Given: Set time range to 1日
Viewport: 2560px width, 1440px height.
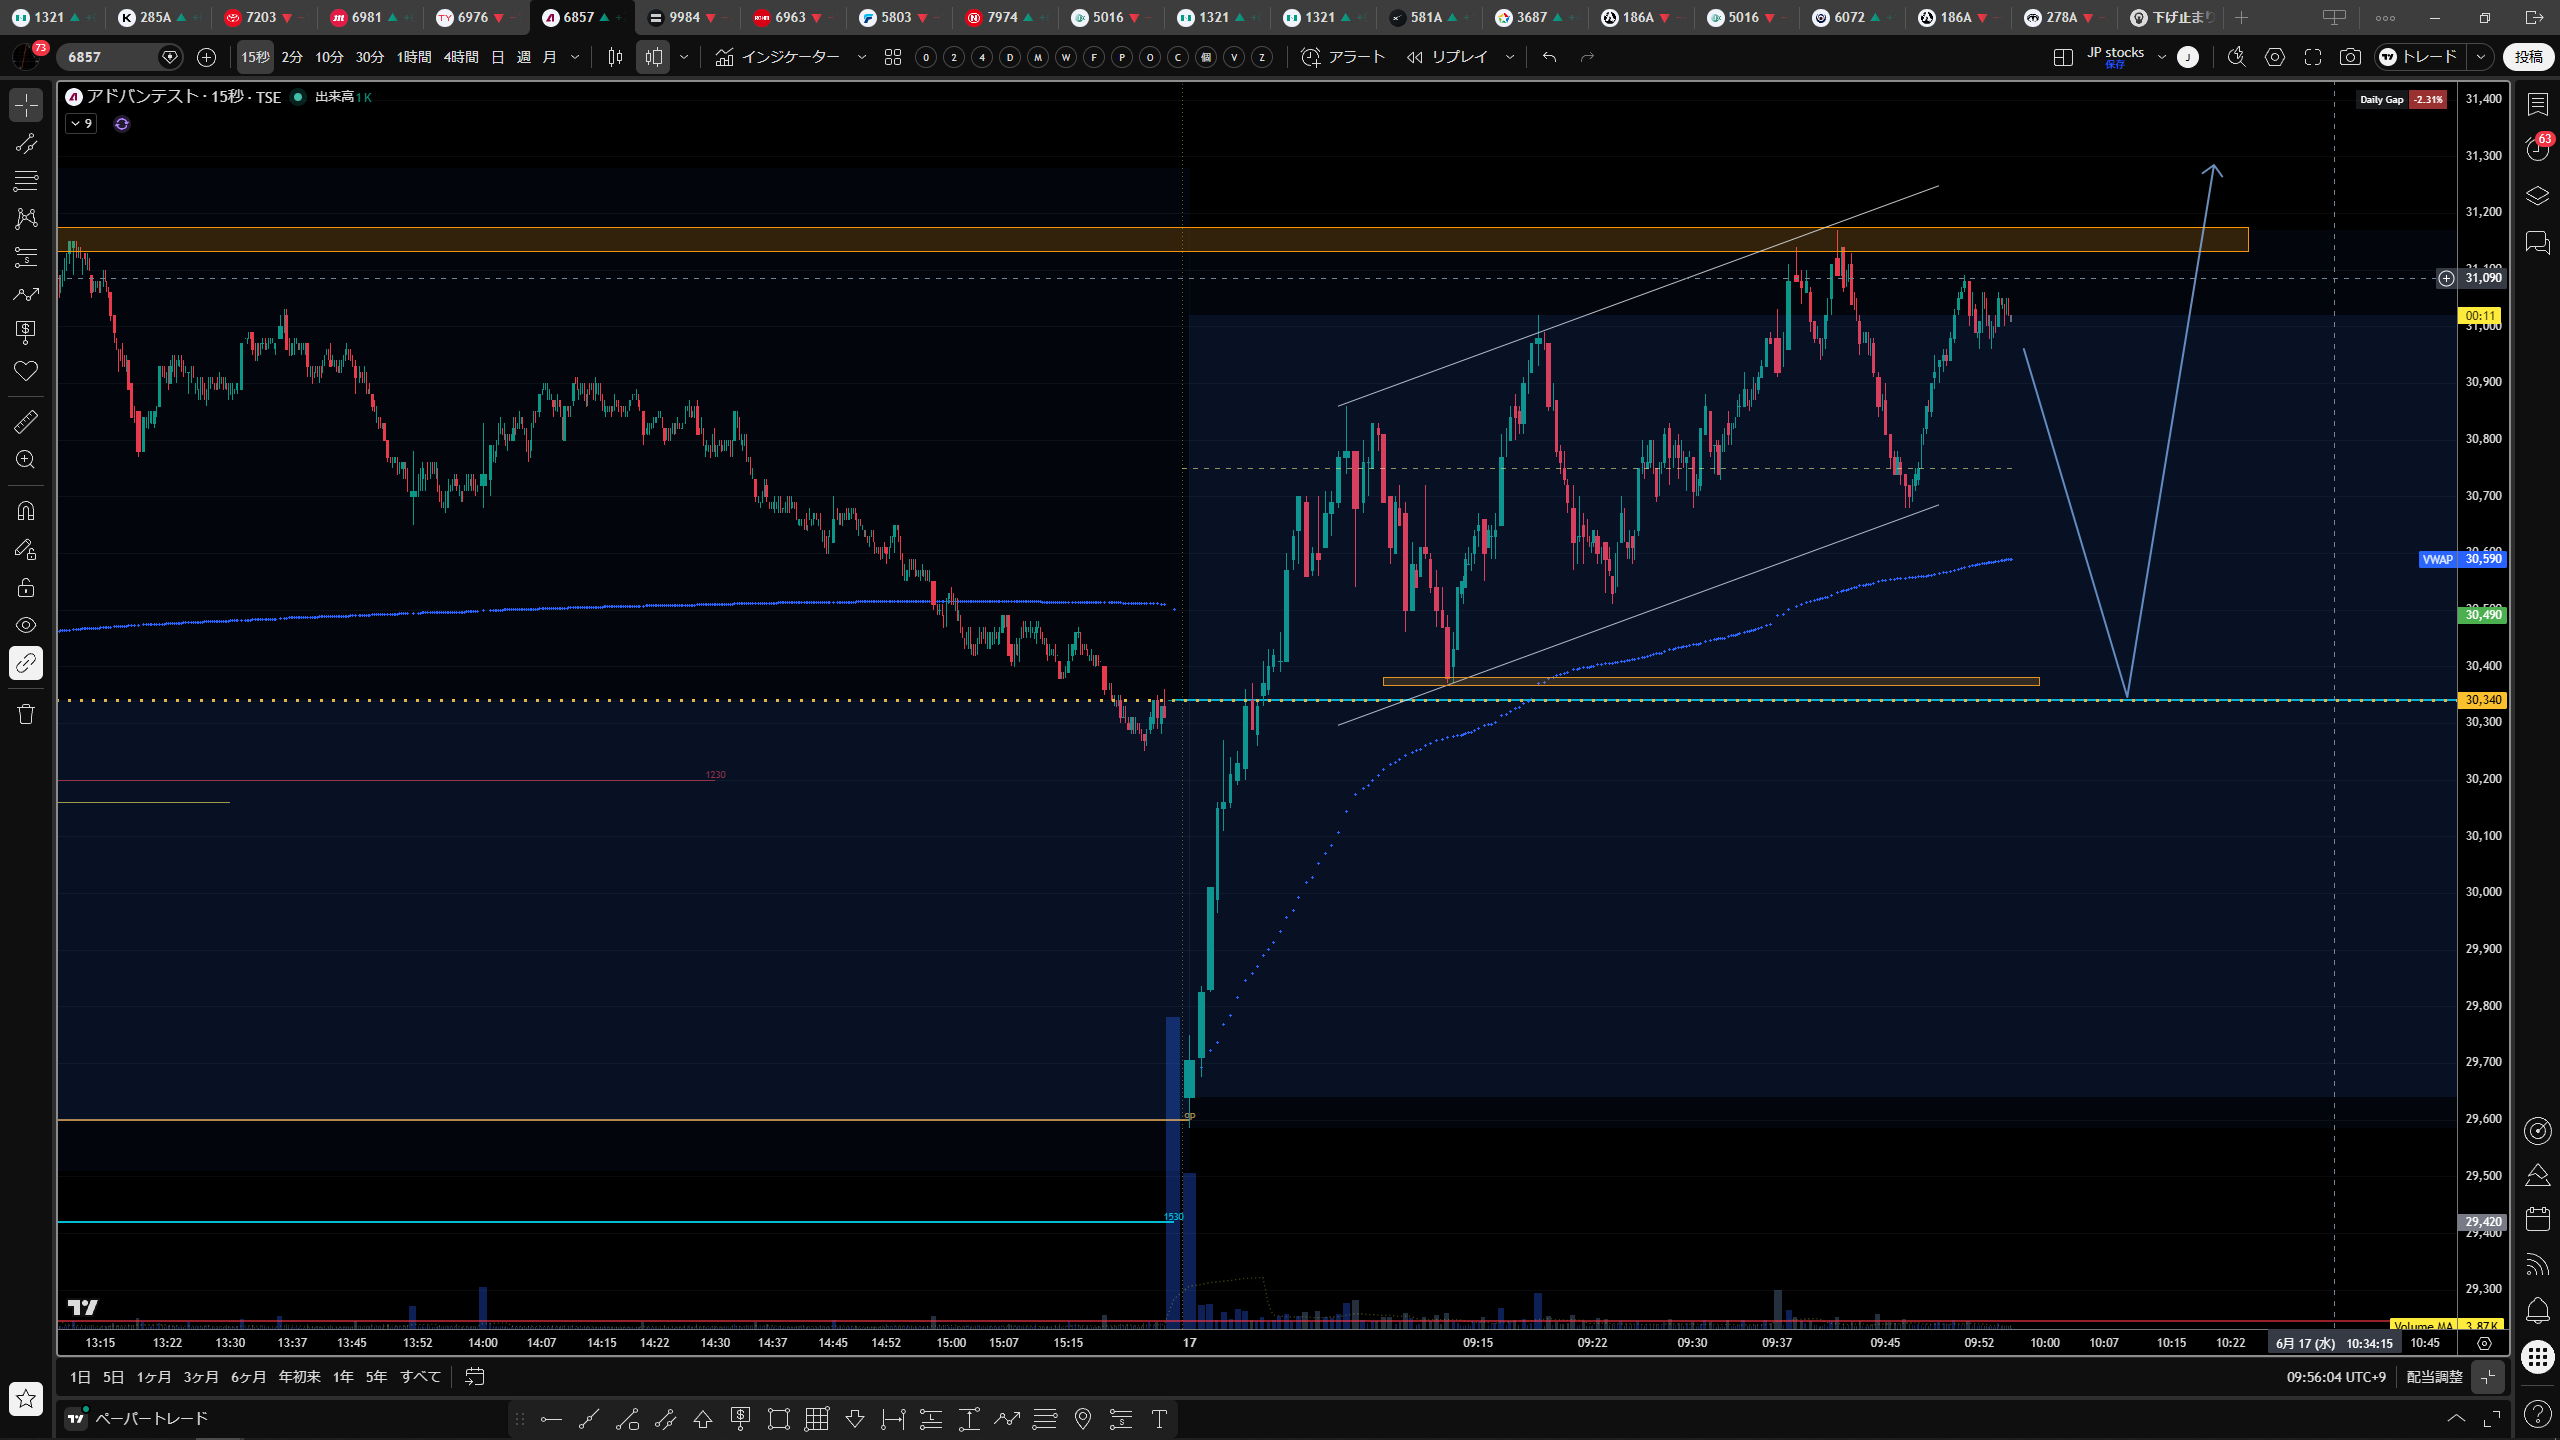Looking at the screenshot, I should [81, 1377].
